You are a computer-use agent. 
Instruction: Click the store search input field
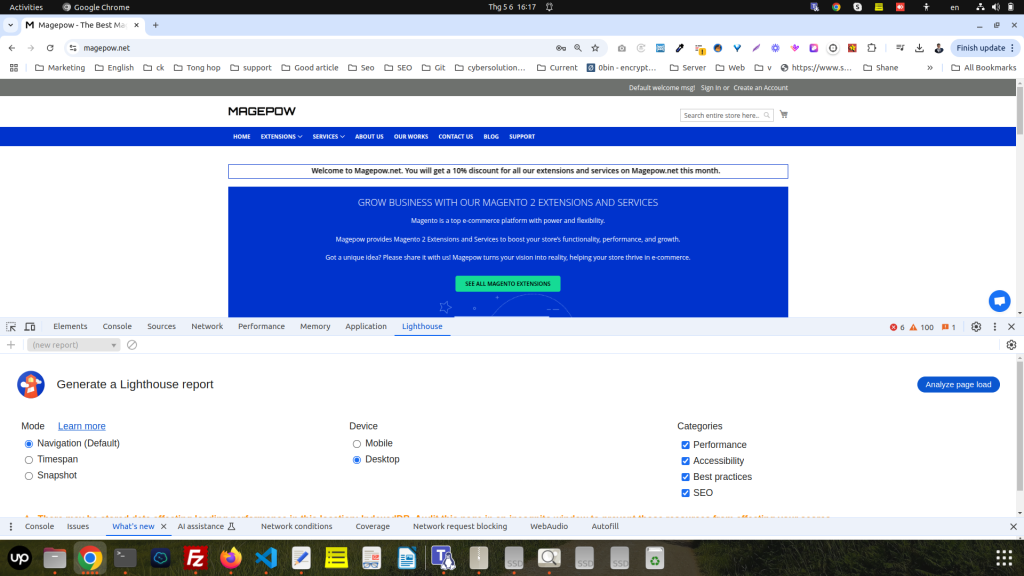pos(721,116)
